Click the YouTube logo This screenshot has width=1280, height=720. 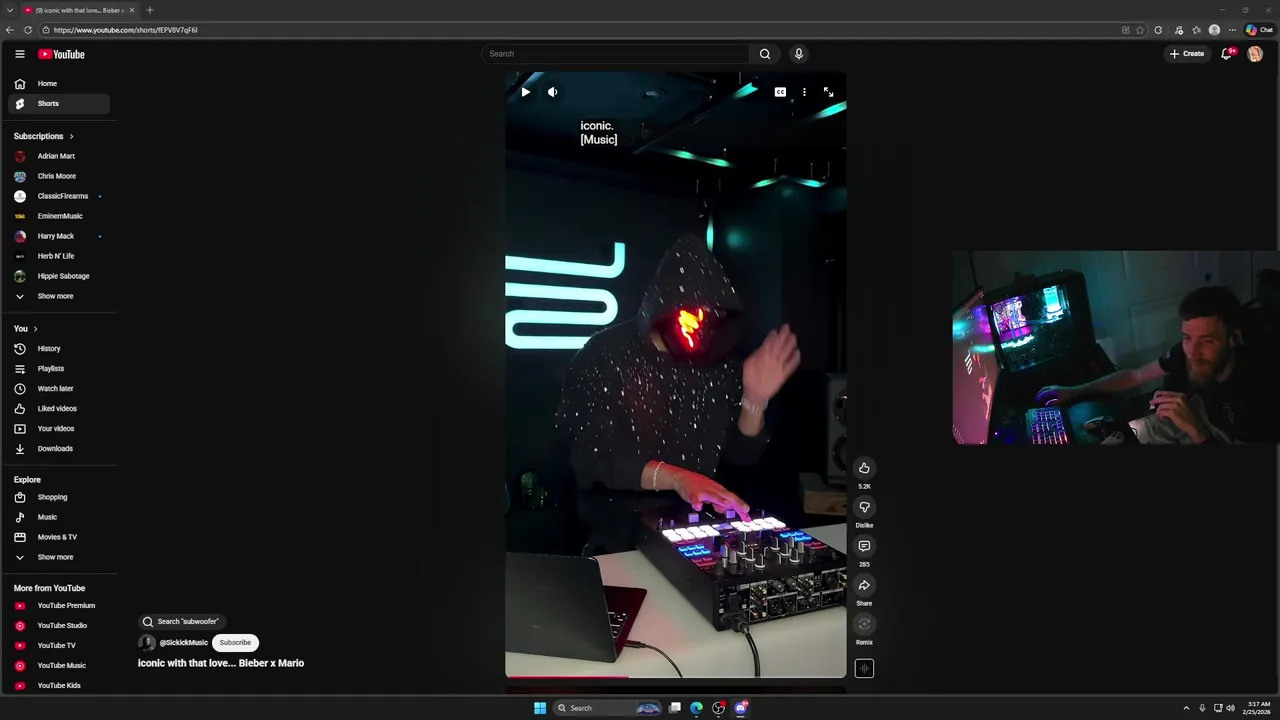pos(62,54)
